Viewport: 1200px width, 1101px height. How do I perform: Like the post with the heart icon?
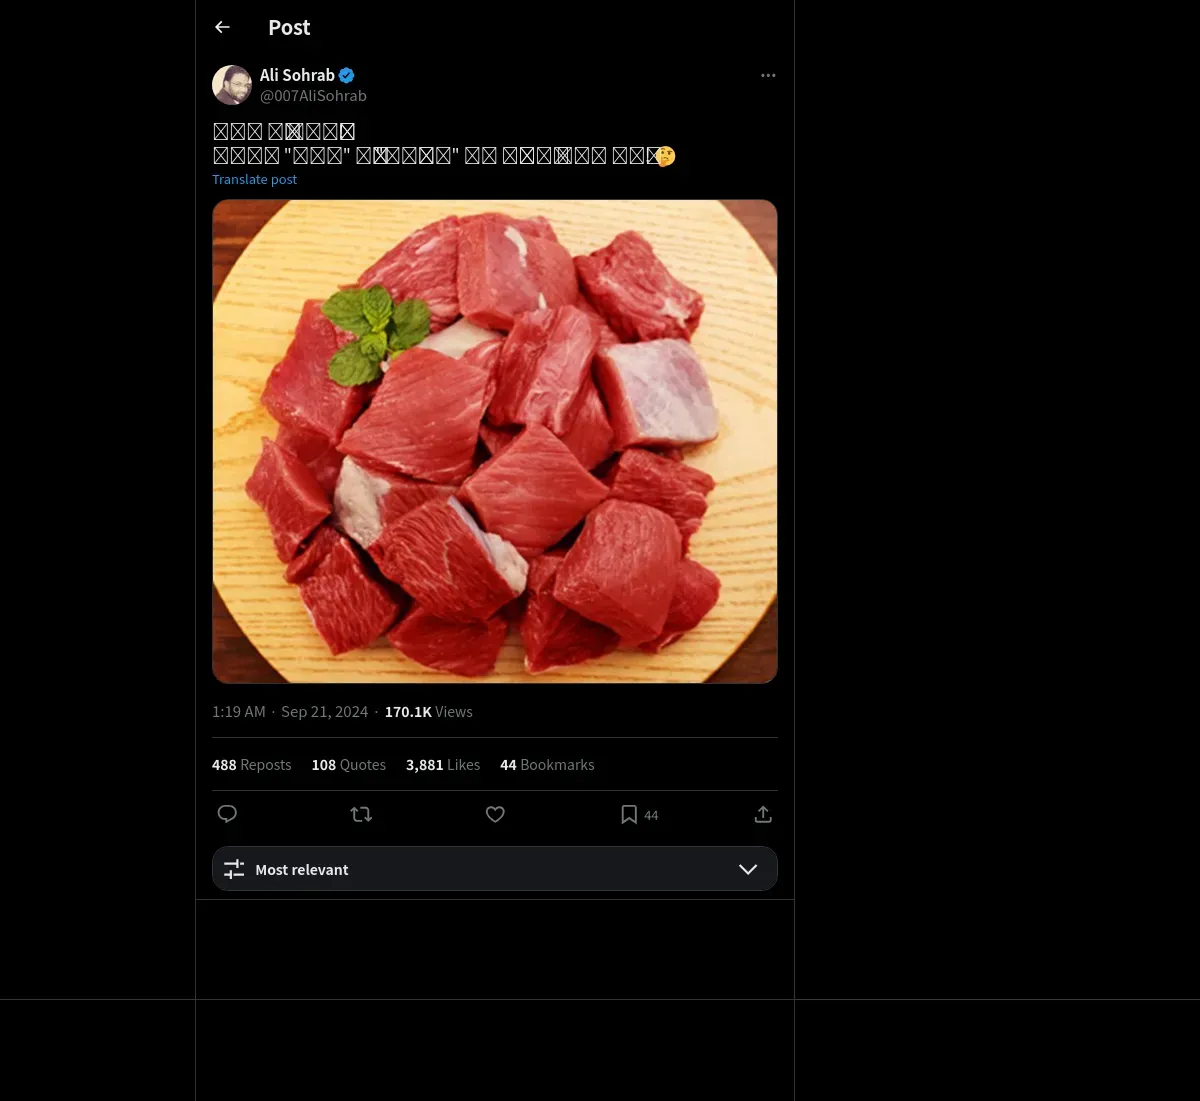[495, 814]
